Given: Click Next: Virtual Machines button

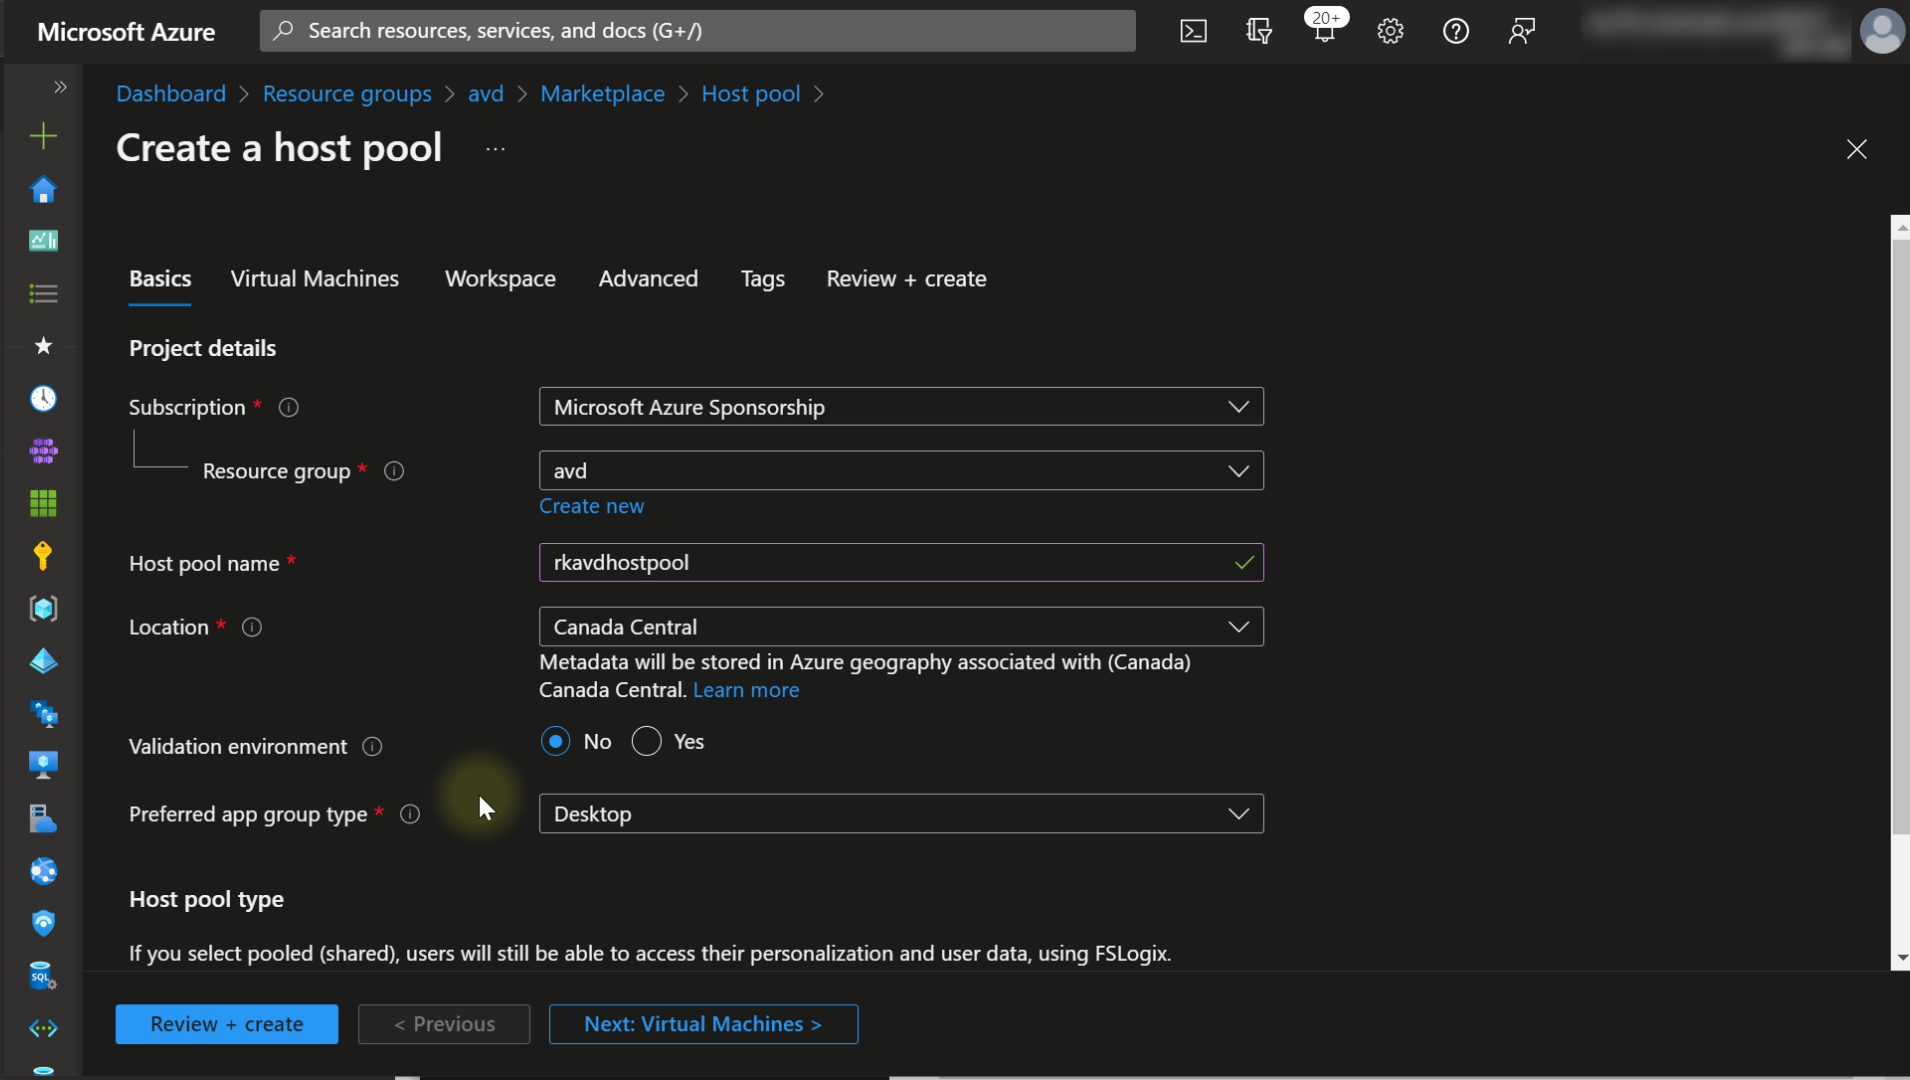Looking at the screenshot, I should tap(703, 1024).
